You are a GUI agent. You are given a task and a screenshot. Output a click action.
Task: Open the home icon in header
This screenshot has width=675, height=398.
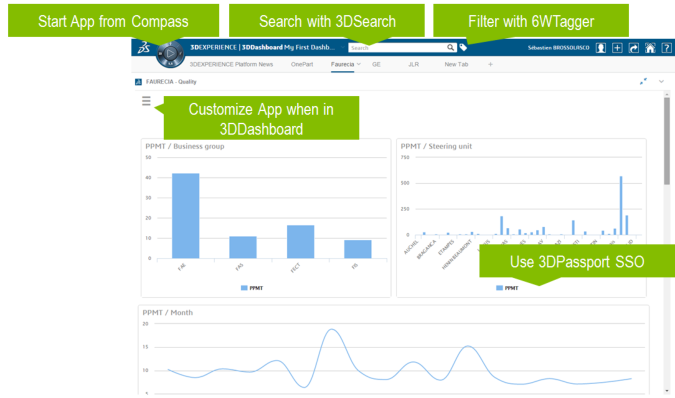tap(650, 48)
